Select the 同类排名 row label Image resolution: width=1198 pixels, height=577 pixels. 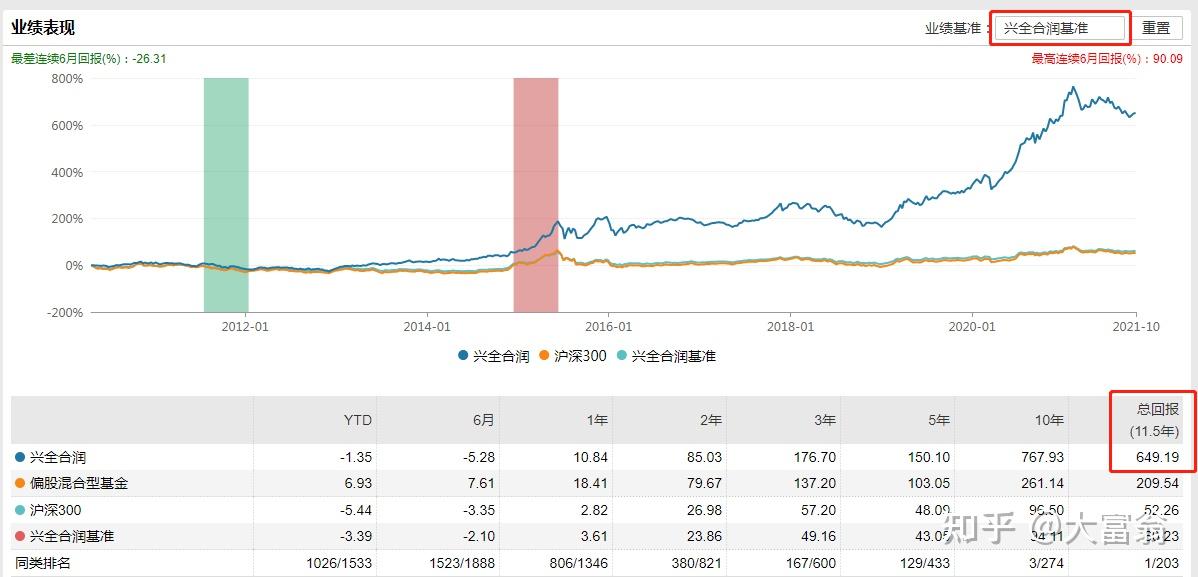click(43, 563)
